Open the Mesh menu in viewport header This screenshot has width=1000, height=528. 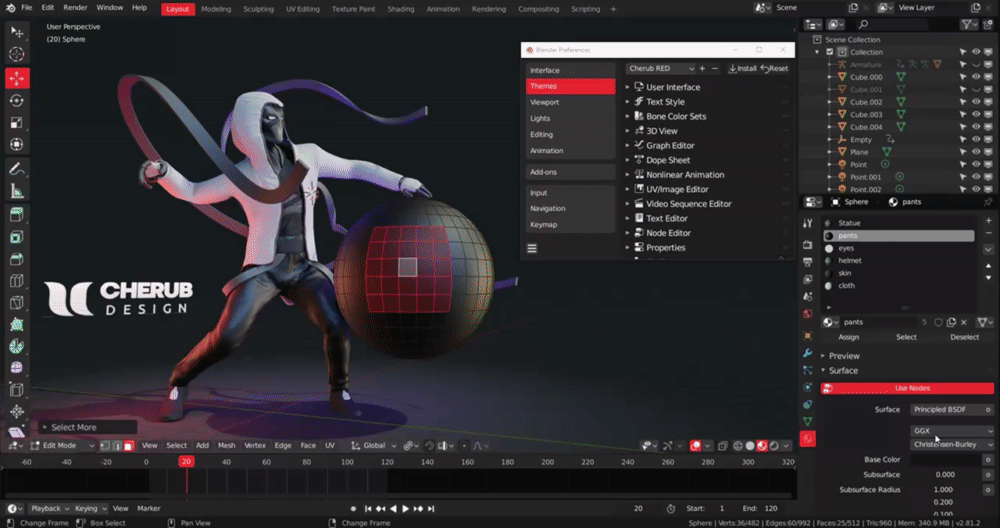coord(226,446)
